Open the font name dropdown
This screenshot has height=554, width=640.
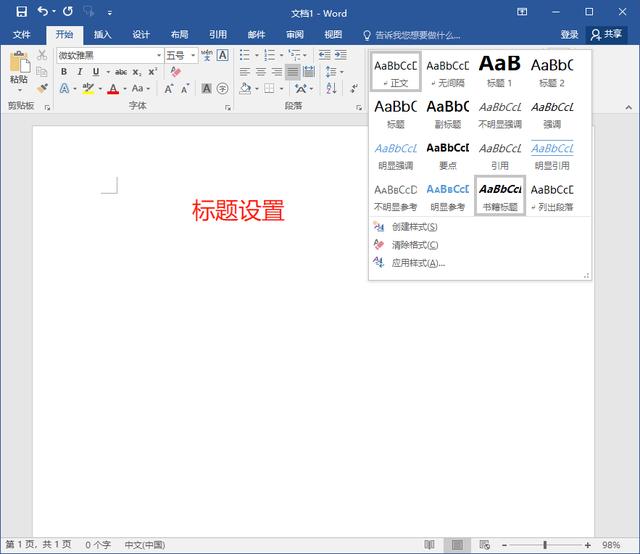pos(159,55)
